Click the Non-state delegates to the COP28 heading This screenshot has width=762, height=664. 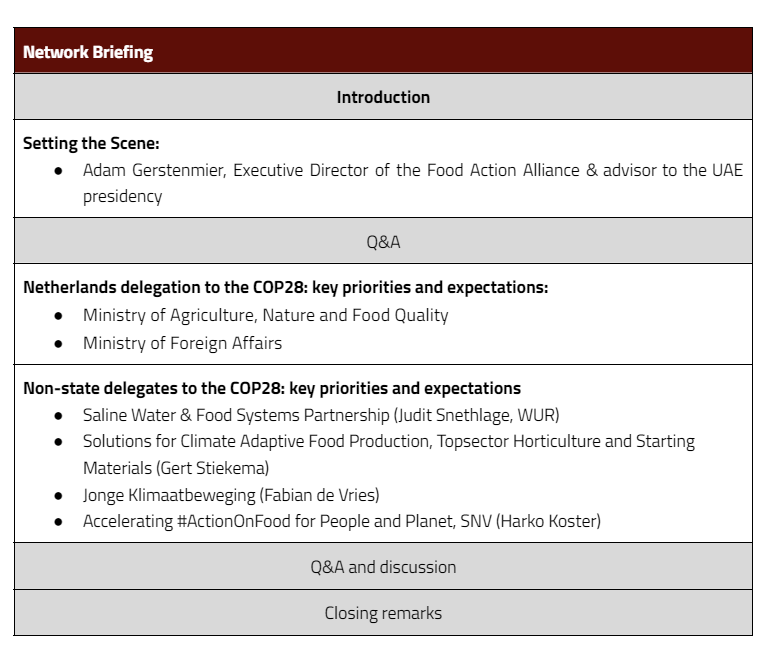pos(272,388)
